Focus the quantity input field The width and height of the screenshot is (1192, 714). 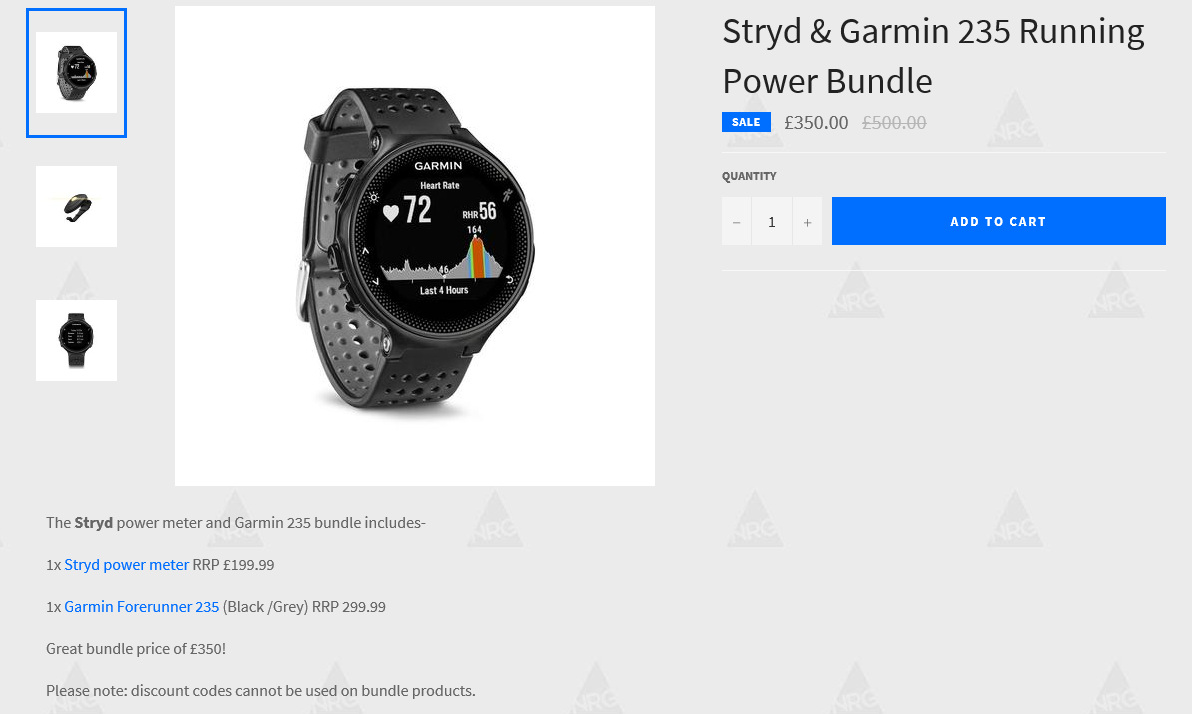[772, 221]
